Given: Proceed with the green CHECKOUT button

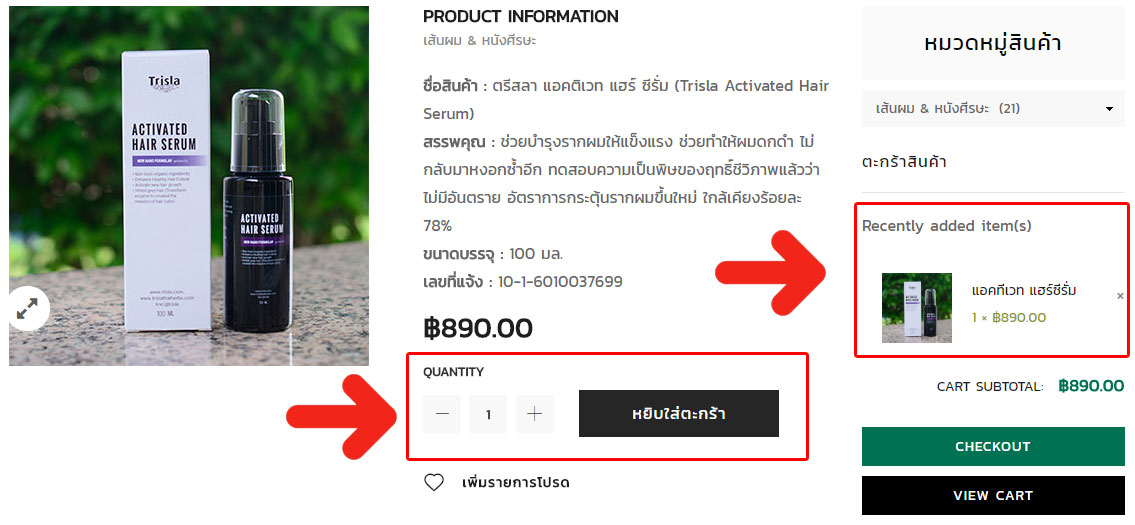Looking at the screenshot, I should [992, 446].
